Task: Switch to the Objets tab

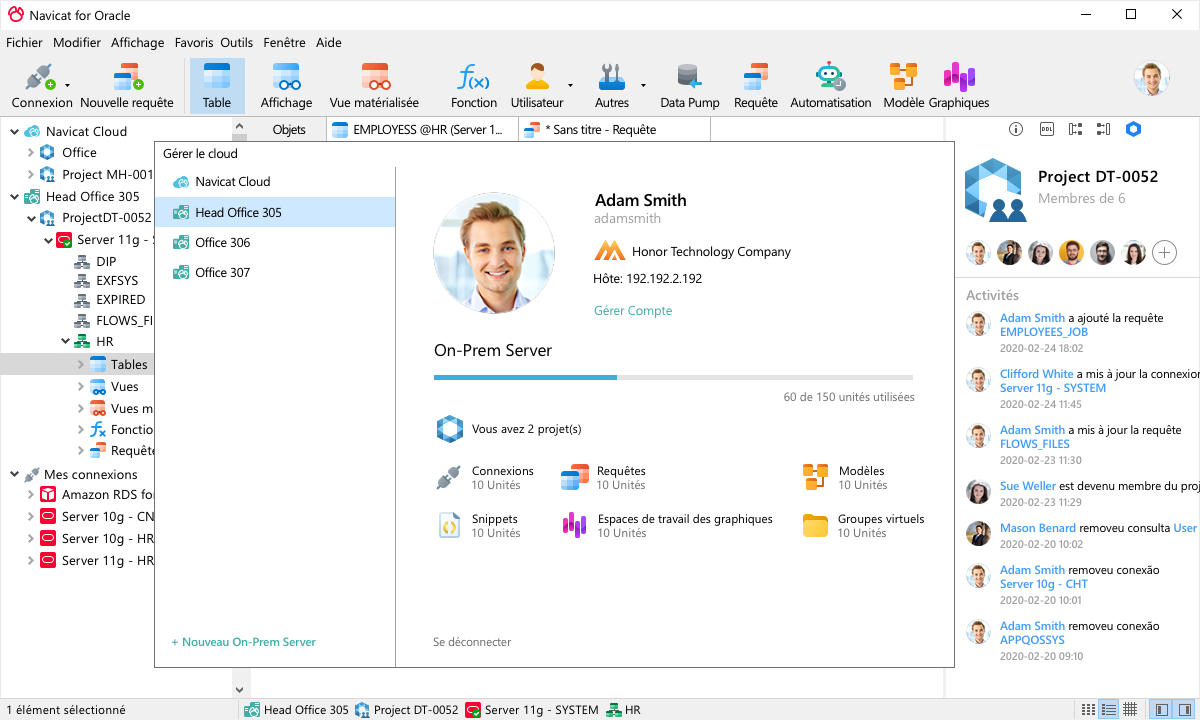Action: (x=289, y=130)
